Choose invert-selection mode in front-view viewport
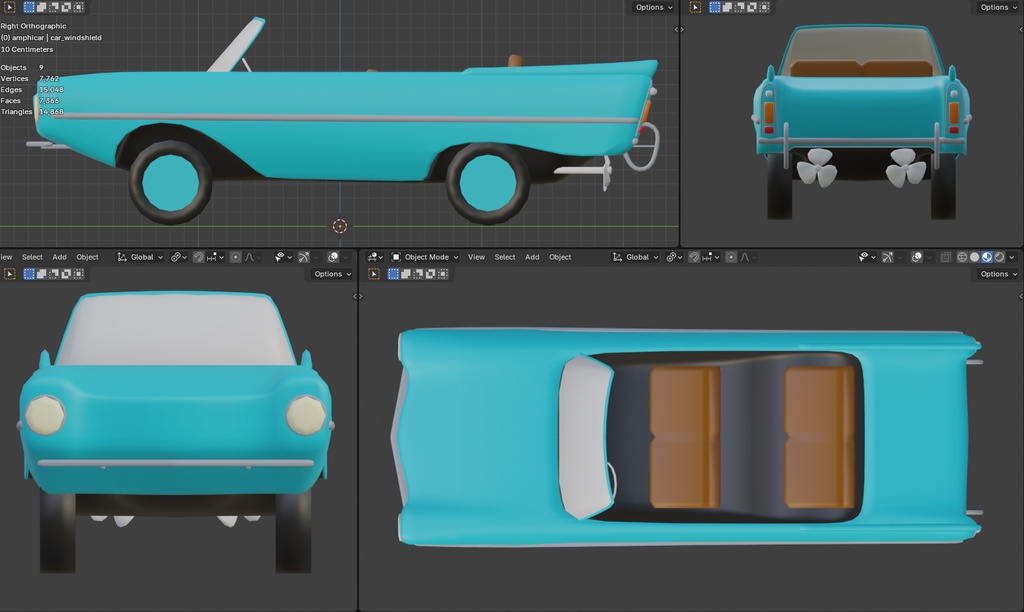The height and width of the screenshot is (612, 1024). click(x=66, y=274)
